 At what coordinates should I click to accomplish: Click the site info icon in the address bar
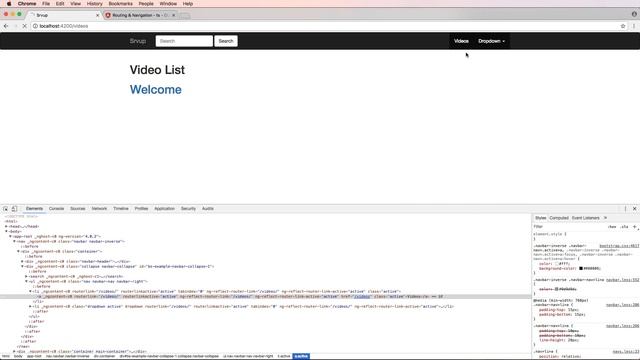[x=35, y=26]
